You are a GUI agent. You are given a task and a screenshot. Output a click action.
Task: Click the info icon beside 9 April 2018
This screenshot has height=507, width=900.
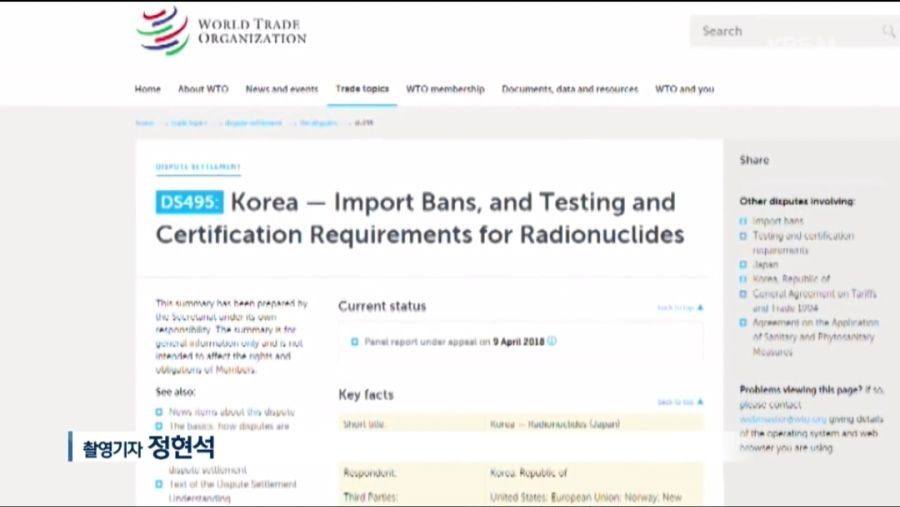[552, 341]
